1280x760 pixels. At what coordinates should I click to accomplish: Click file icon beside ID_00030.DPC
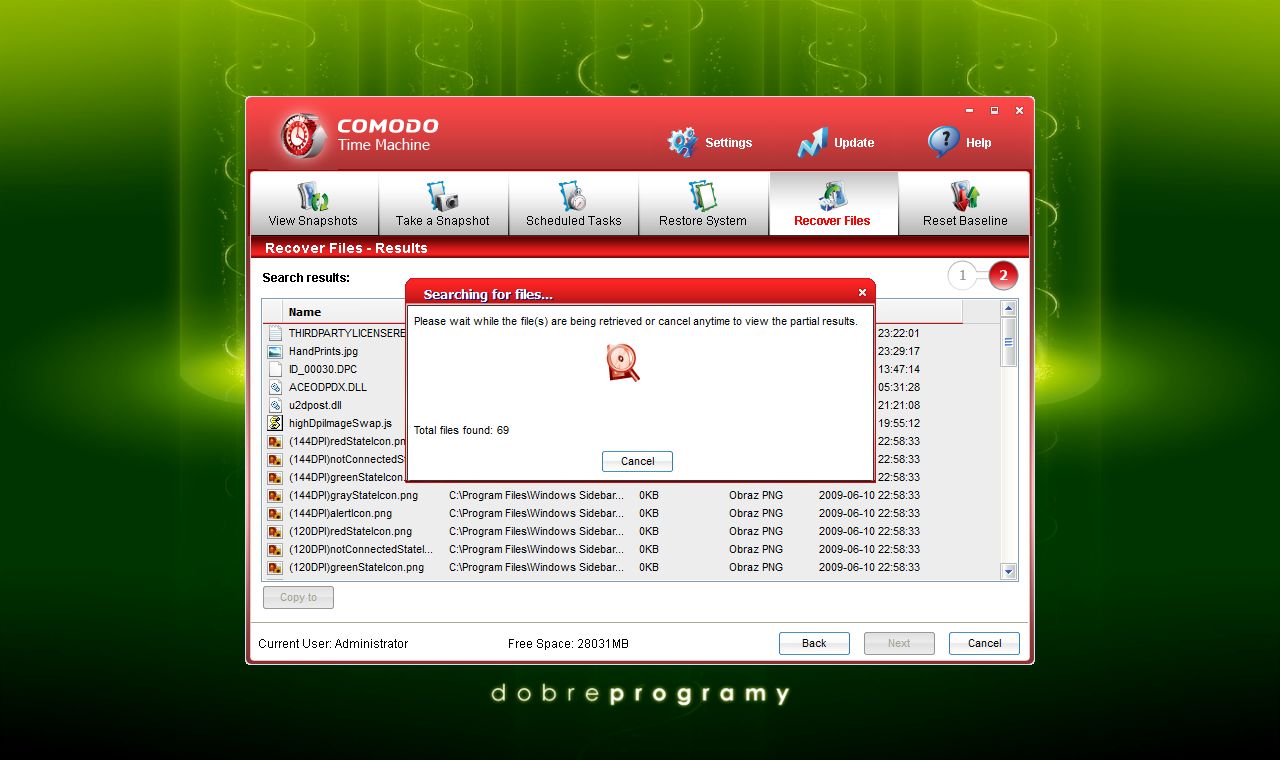click(274, 369)
